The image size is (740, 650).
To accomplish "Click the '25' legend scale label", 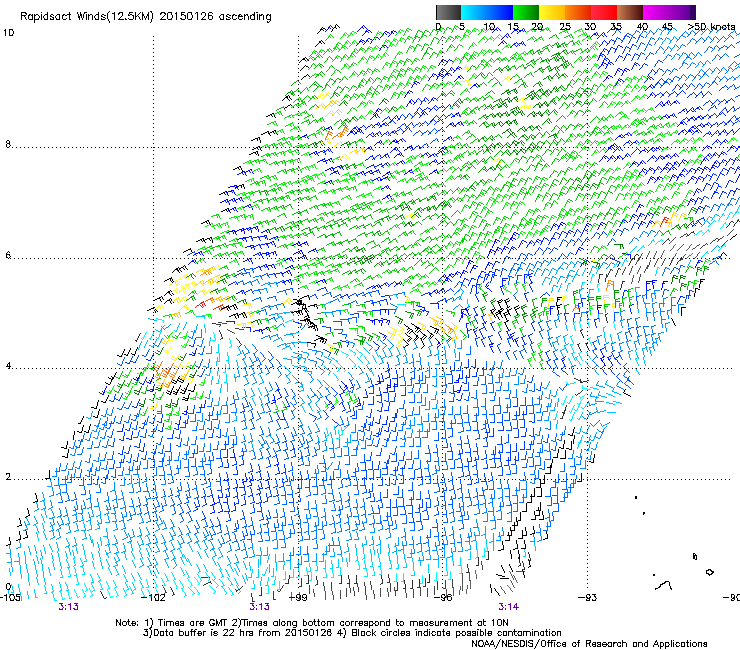I will 565,27.
